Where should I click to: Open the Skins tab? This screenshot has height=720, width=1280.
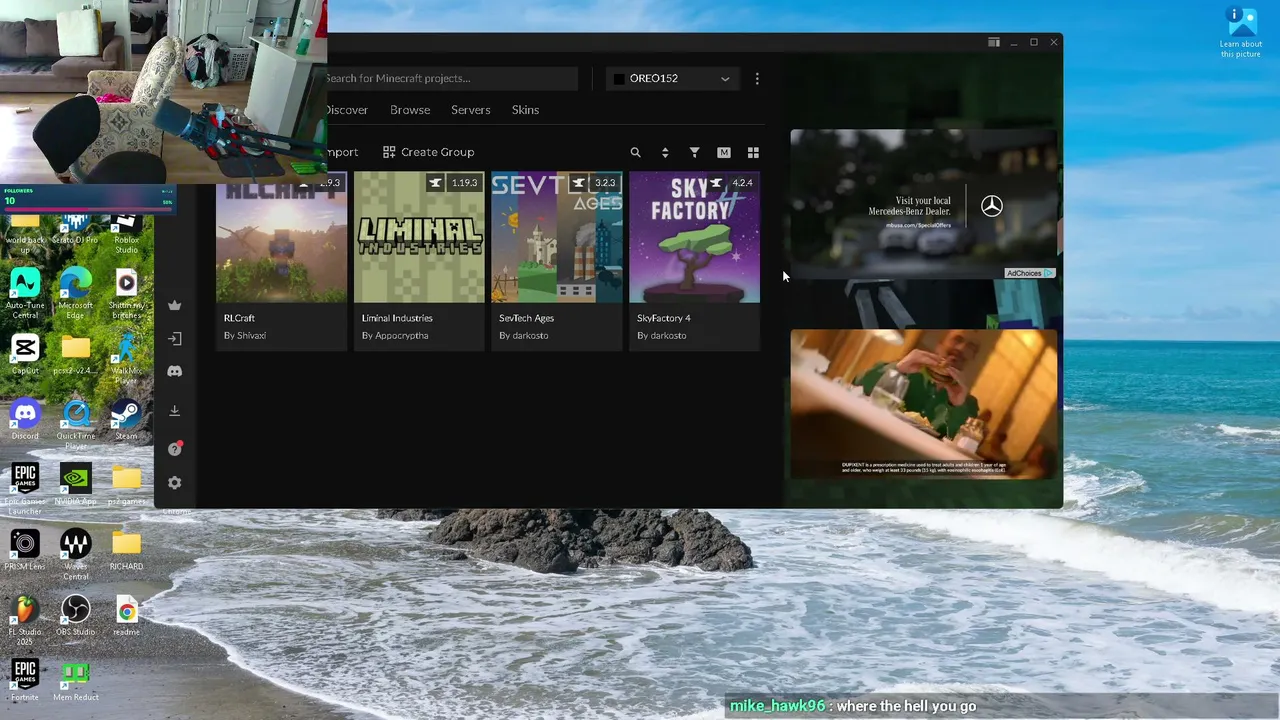526,110
